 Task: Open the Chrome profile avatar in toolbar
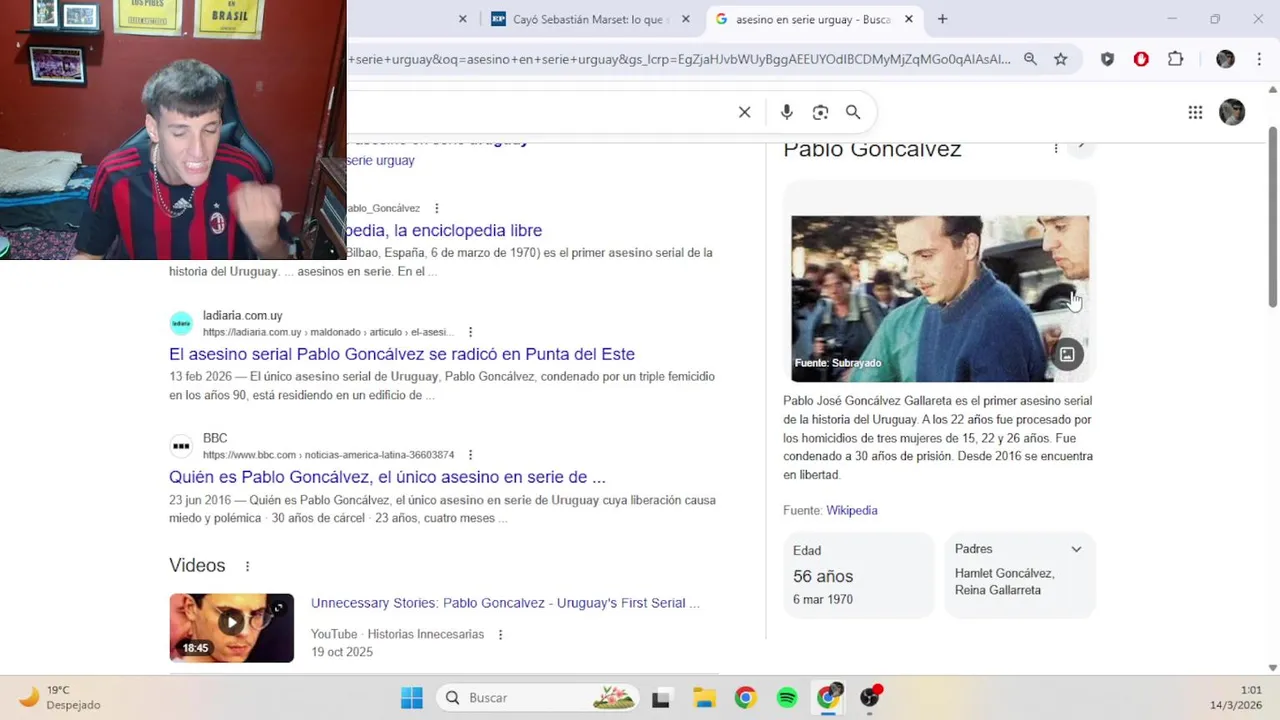click(x=1225, y=59)
